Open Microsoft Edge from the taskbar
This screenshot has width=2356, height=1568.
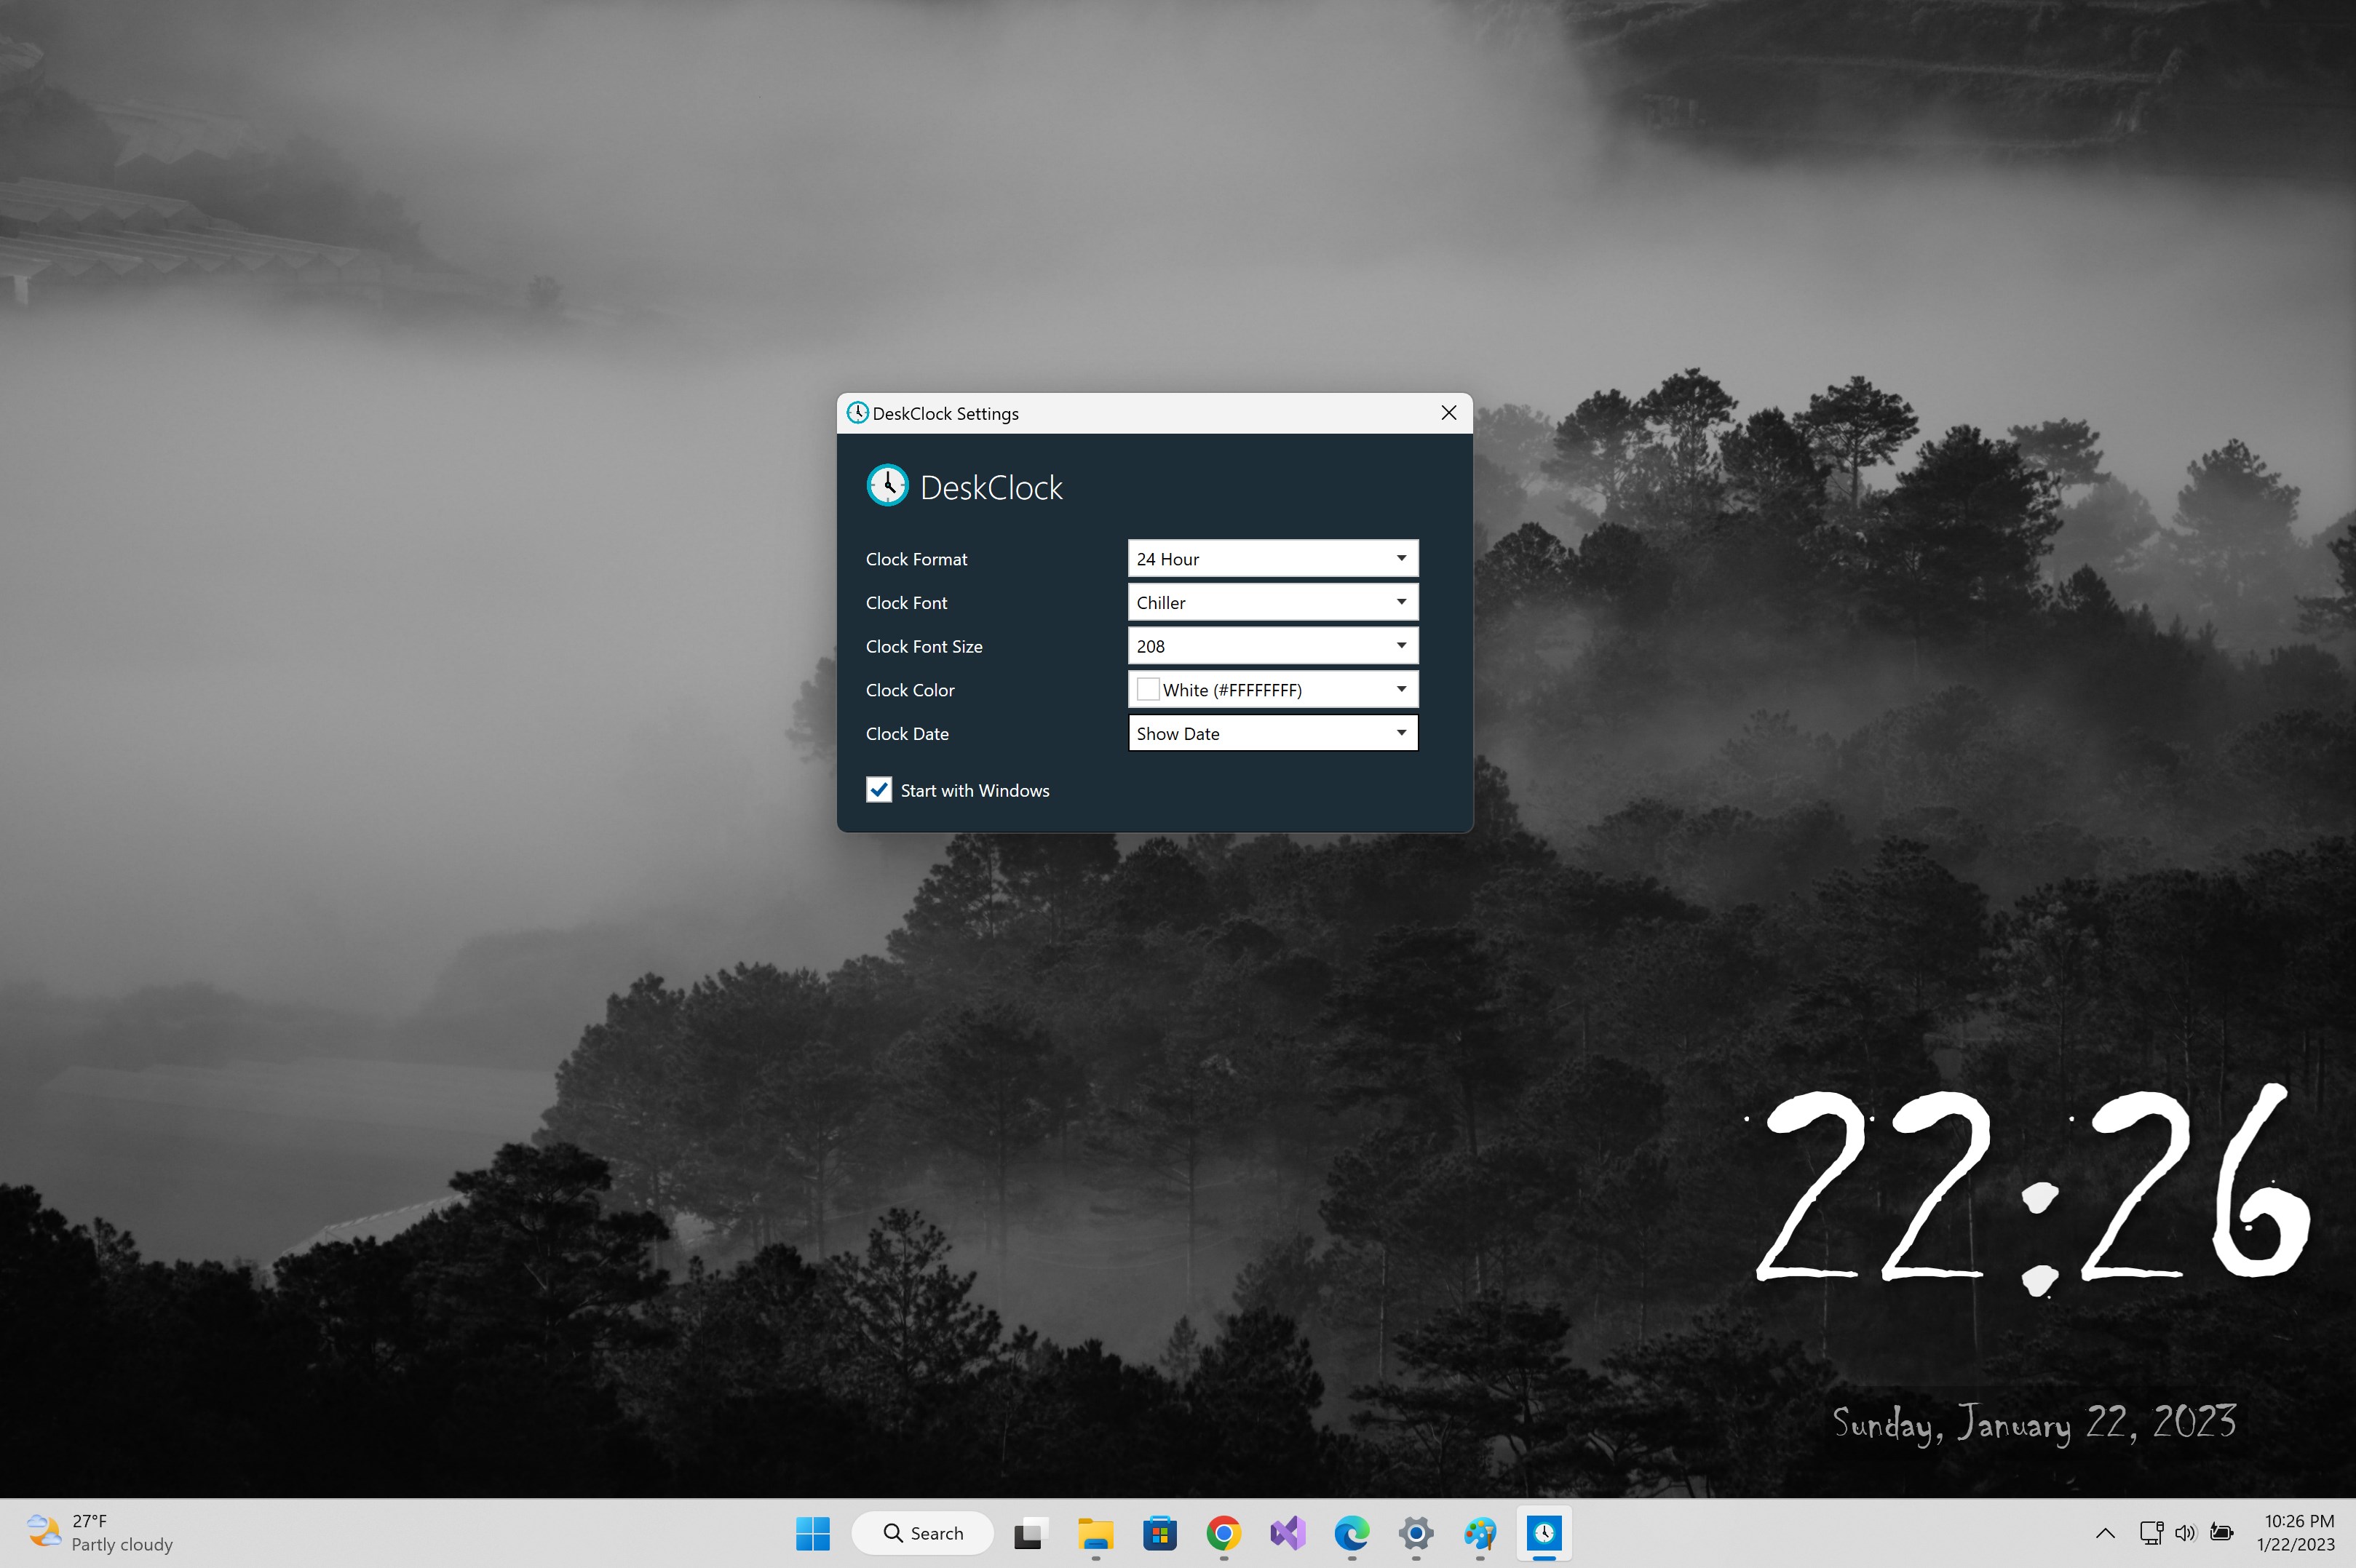tap(1351, 1533)
